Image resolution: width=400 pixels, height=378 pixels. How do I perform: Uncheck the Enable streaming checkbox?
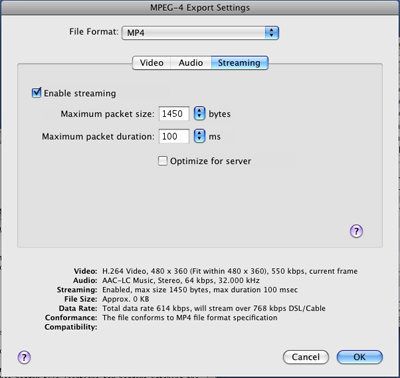coord(36,93)
